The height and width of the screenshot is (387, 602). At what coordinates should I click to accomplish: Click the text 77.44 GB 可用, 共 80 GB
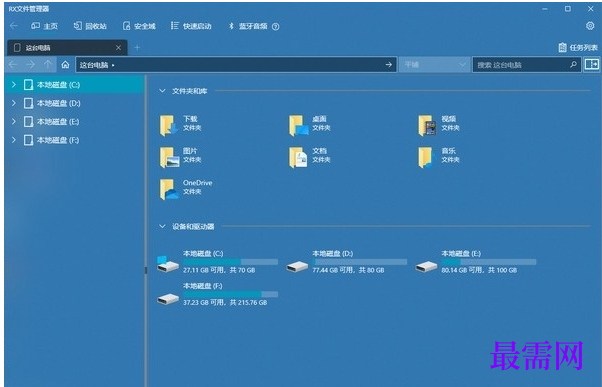348,270
